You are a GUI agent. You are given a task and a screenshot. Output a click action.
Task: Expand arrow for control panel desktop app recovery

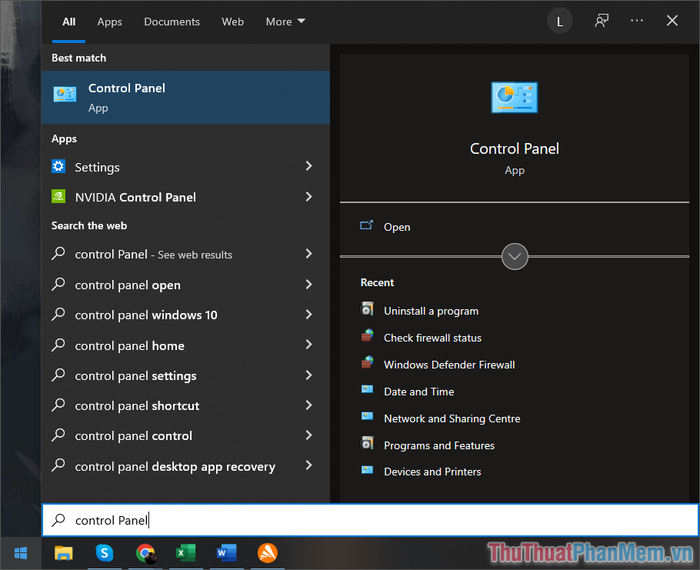(x=308, y=465)
